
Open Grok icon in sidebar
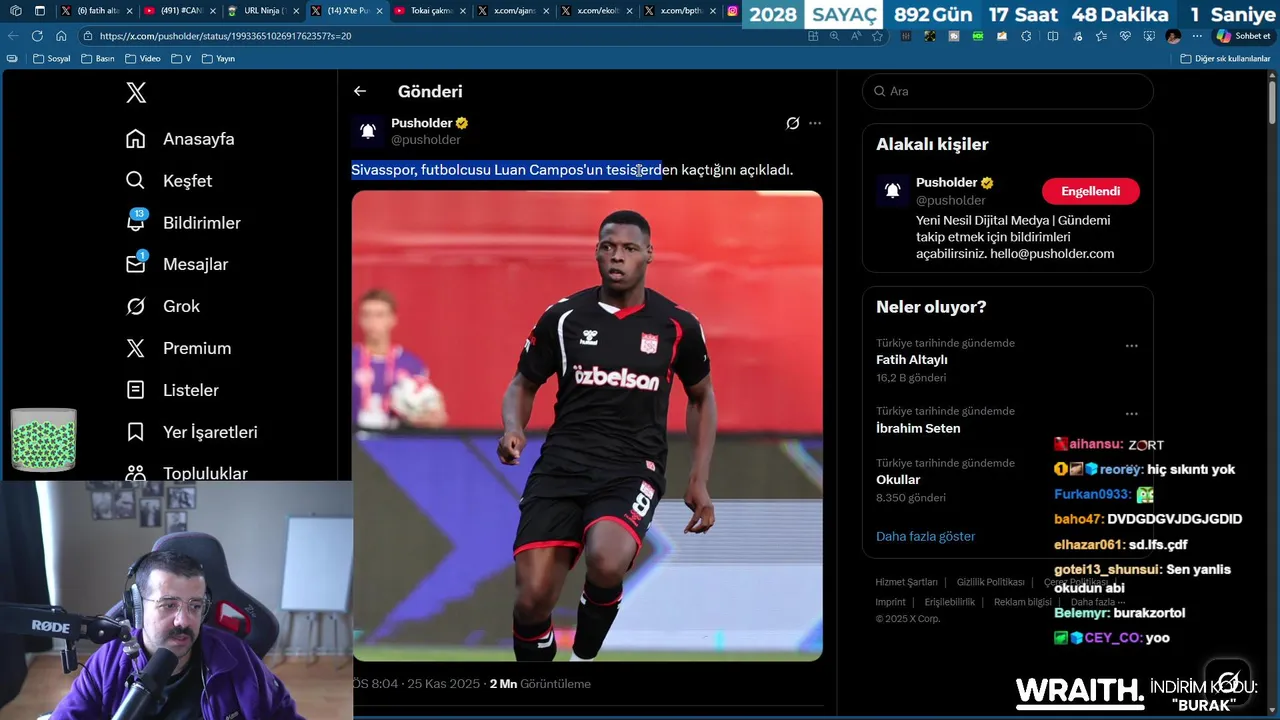pyautogui.click(x=136, y=306)
